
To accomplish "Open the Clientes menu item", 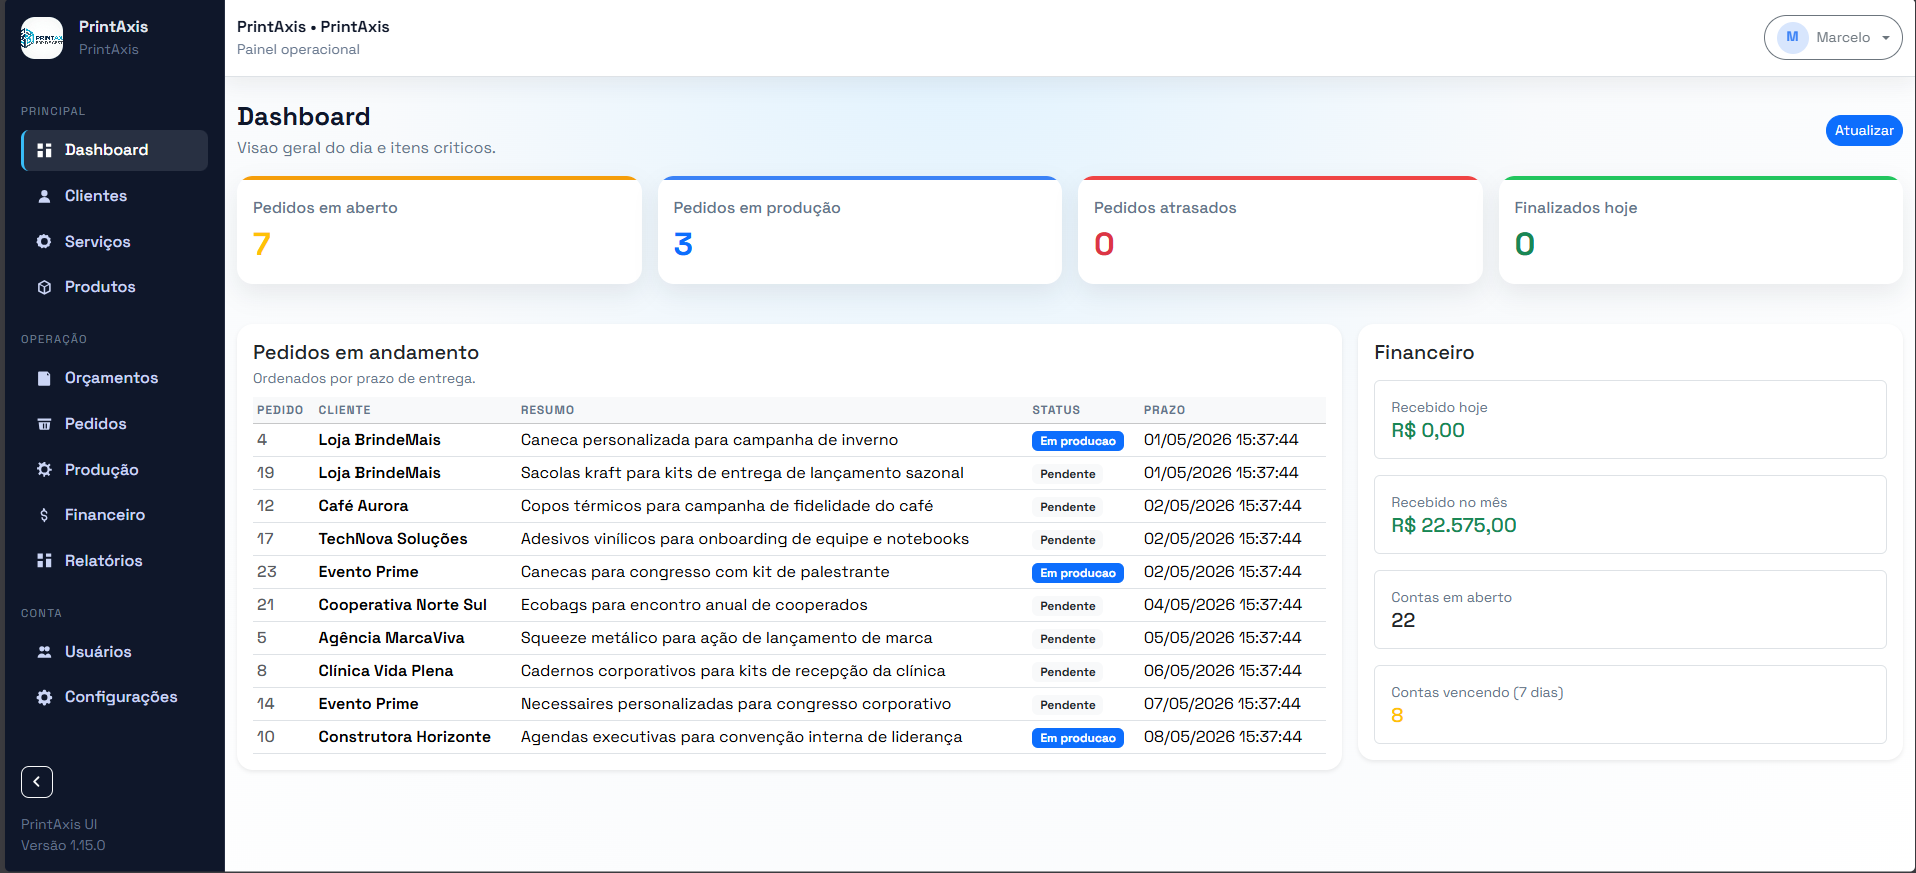I will coord(114,196).
